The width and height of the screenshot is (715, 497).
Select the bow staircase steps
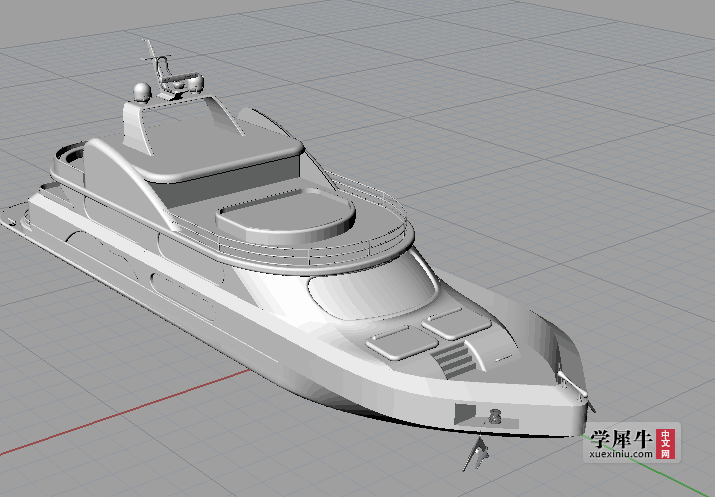(455, 361)
